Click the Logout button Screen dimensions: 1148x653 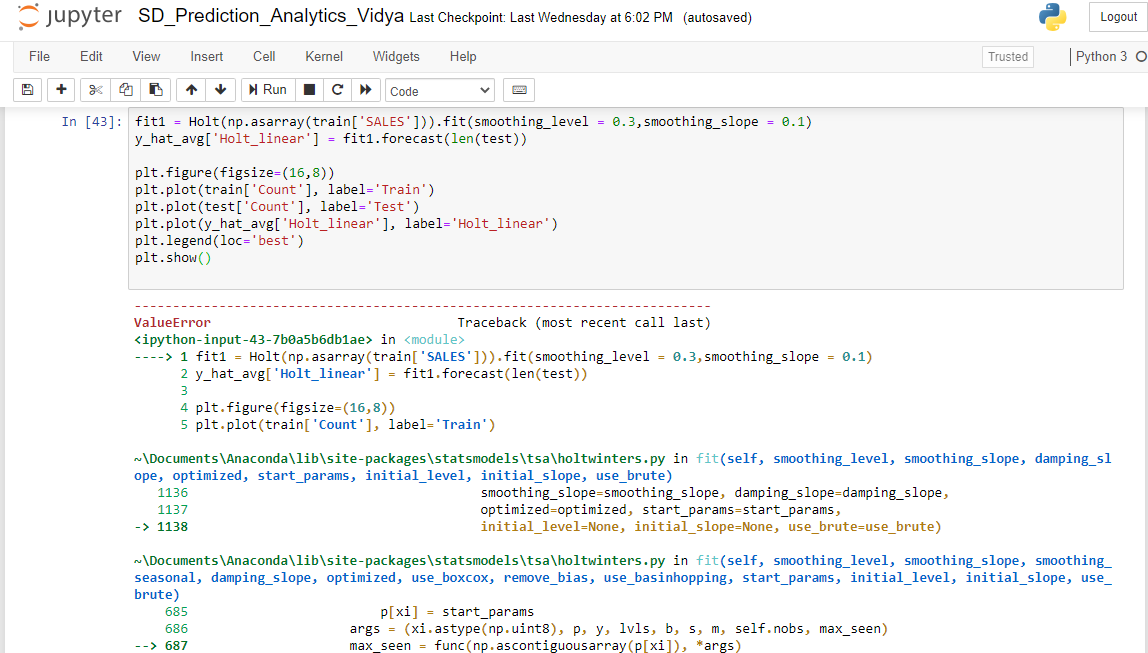coord(1117,16)
